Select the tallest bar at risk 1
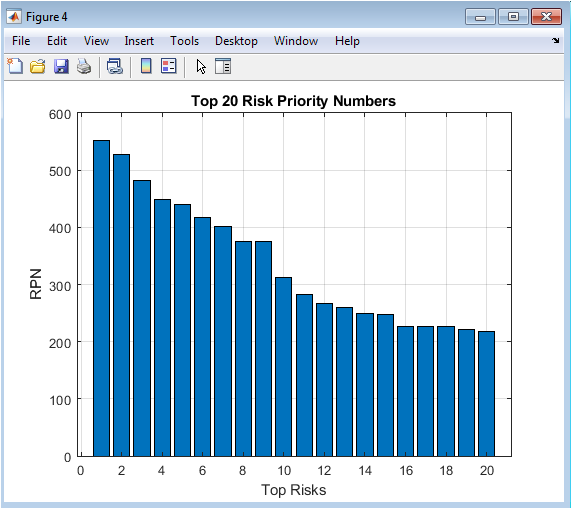 101,298
